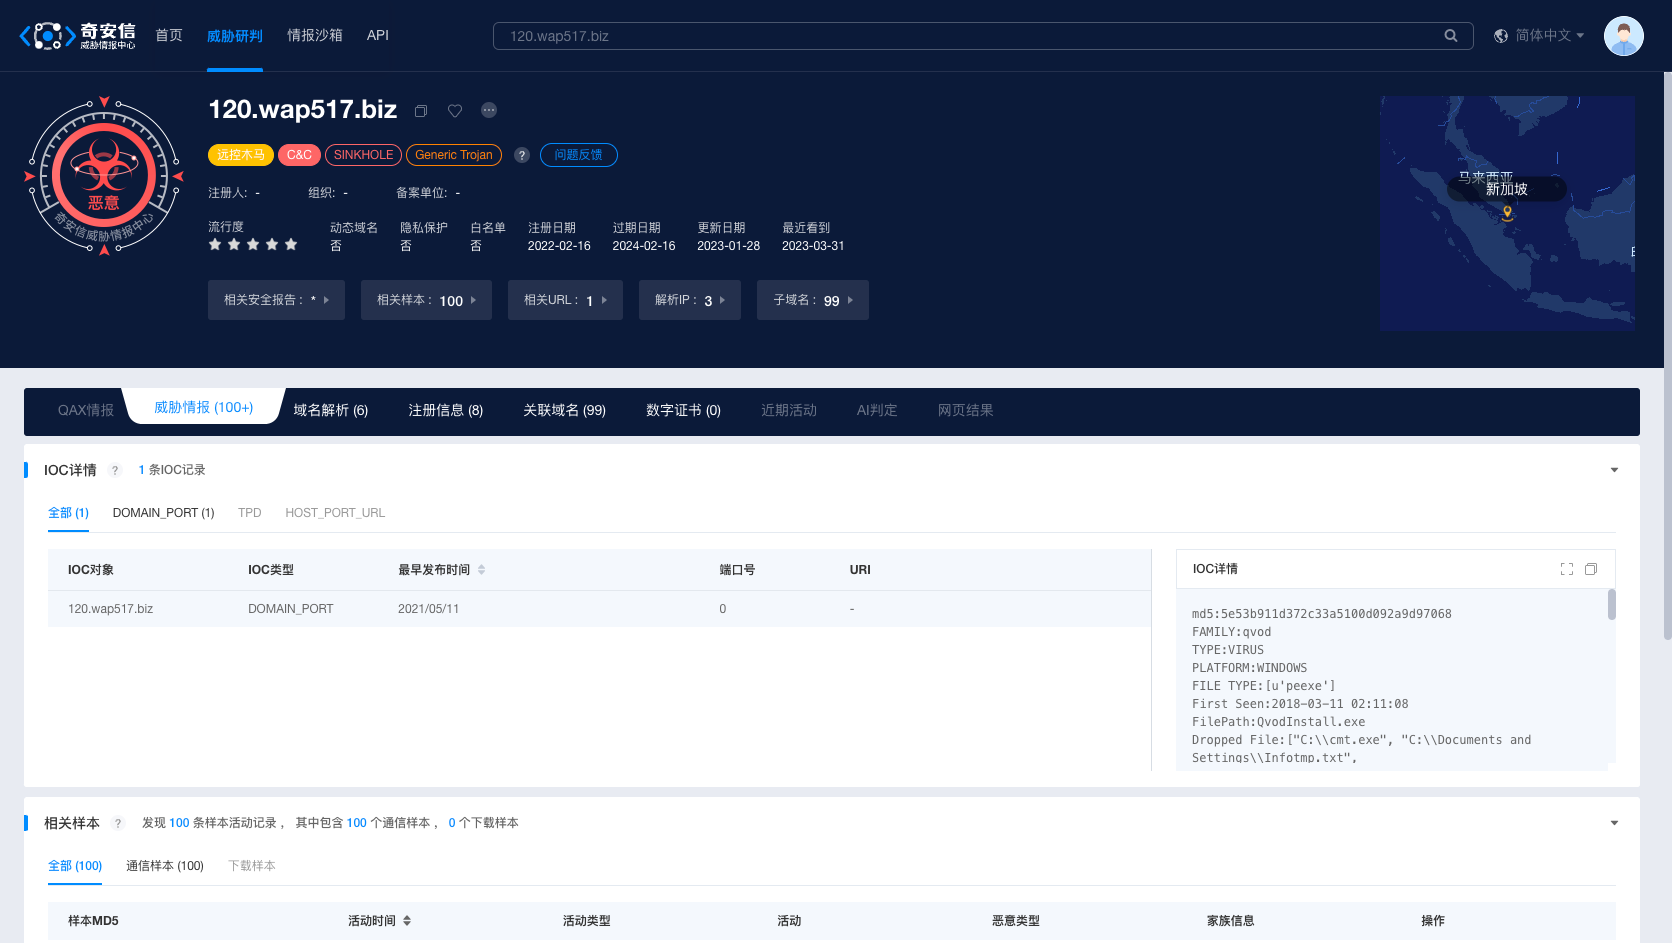Switch to 数字证书 (0) tab
The image size is (1672, 943).
684,410
